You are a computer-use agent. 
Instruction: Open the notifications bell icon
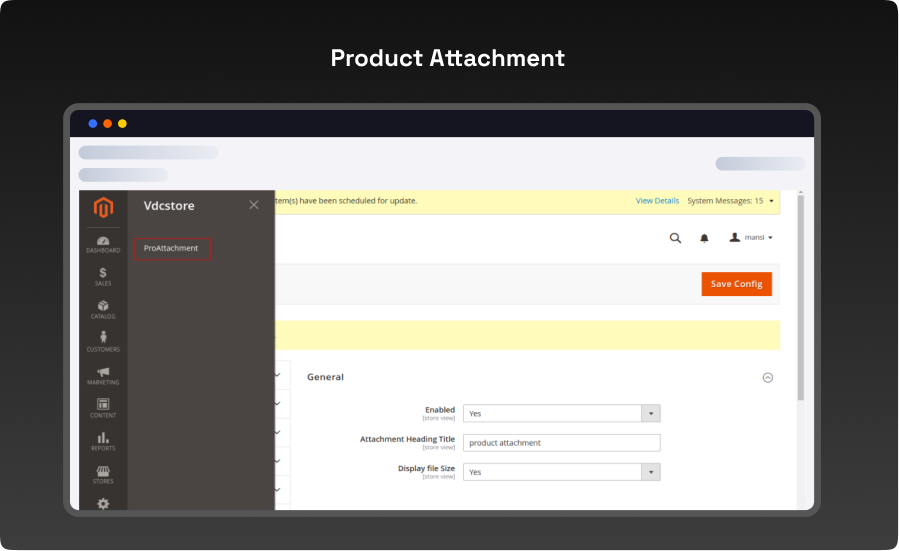(x=704, y=238)
